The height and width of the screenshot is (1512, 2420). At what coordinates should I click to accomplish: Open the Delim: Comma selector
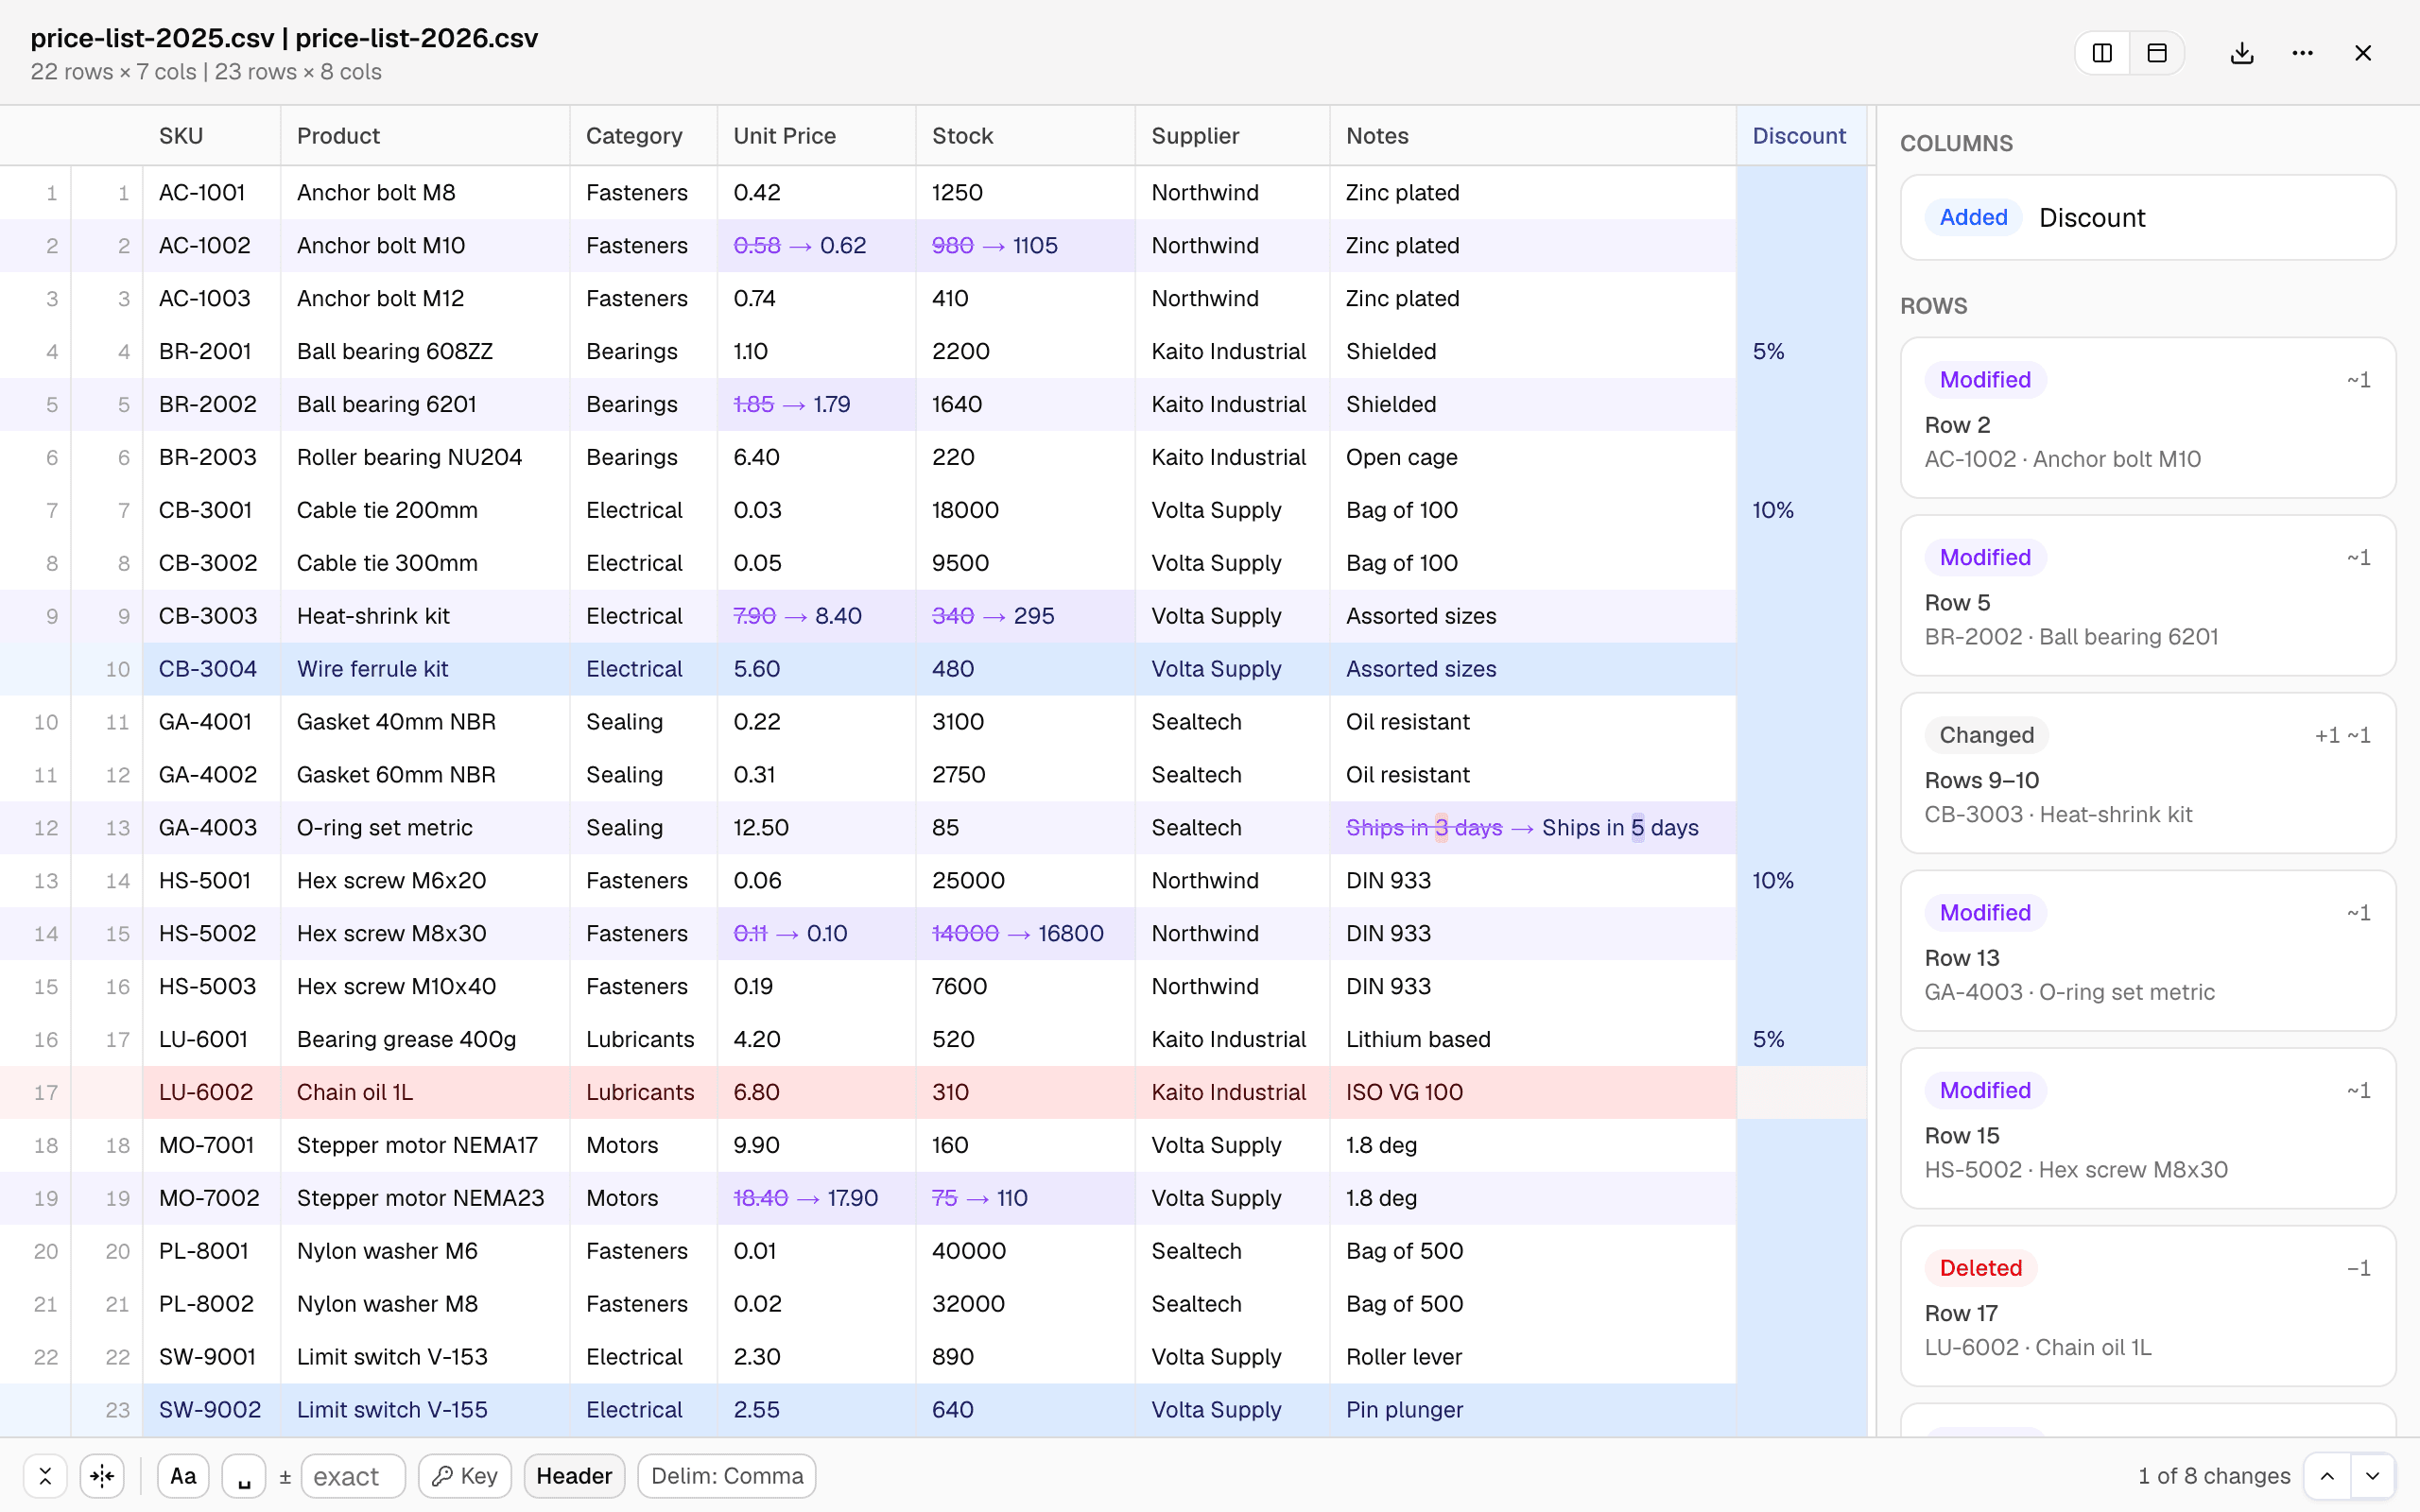pyautogui.click(x=727, y=1476)
